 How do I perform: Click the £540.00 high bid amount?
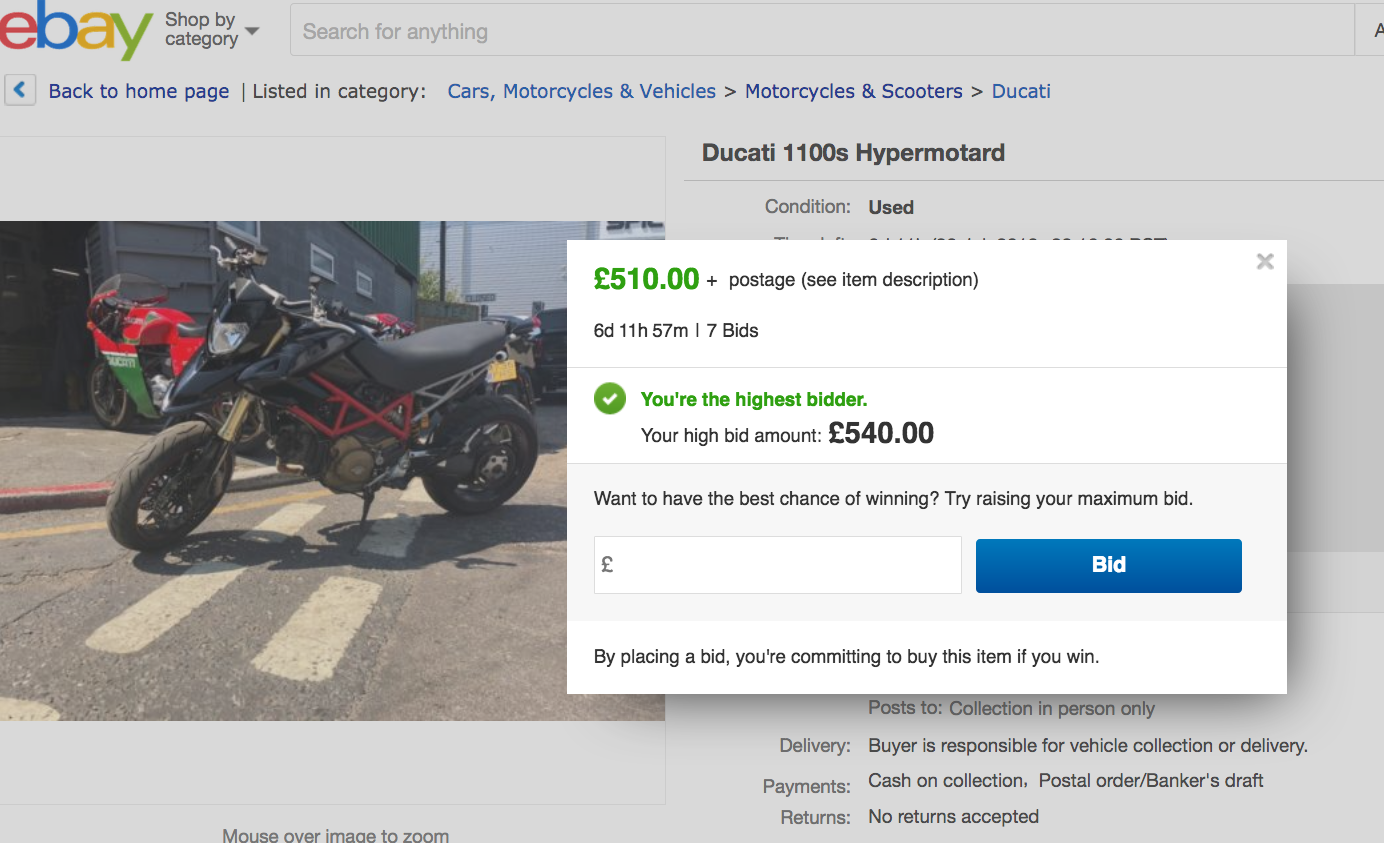(881, 433)
